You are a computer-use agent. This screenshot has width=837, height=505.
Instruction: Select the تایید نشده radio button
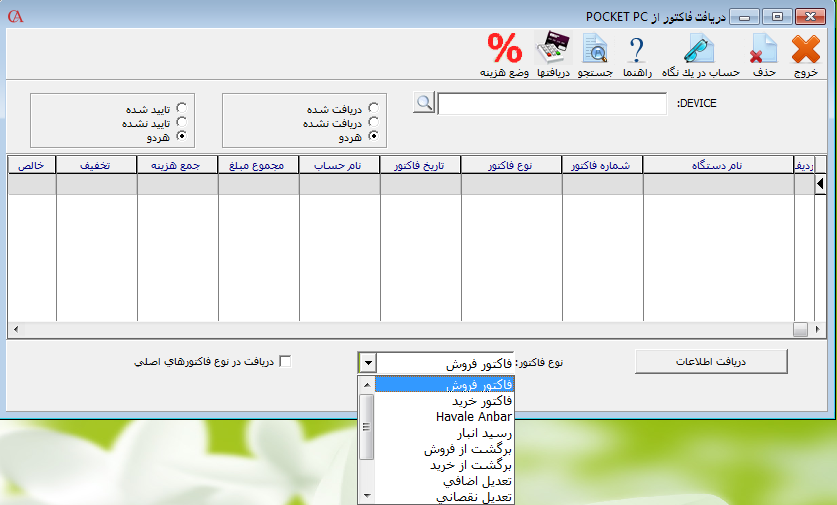tap(181, 121)
